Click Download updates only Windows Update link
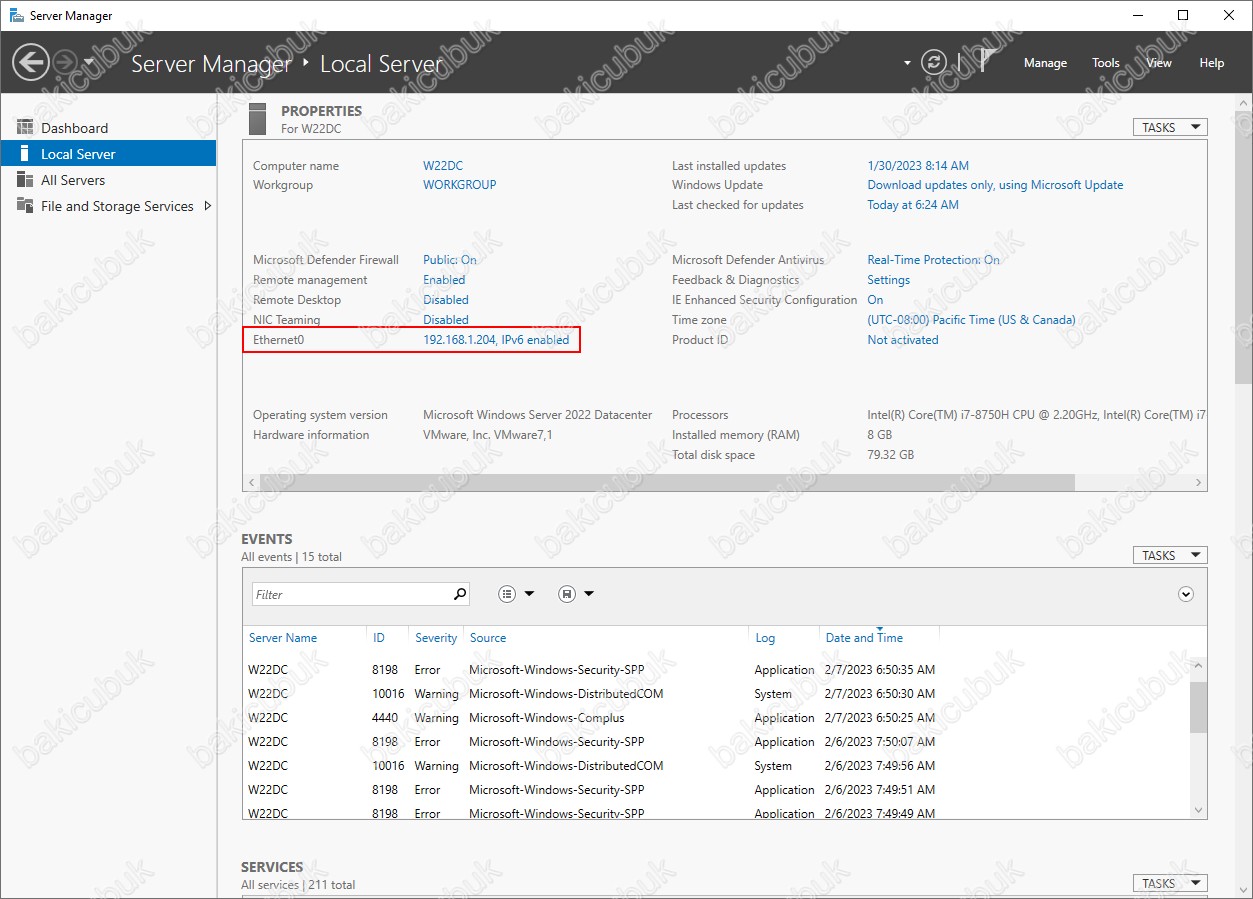Image resolution: width=1253 pixels, height=899 pixels. [995, 185]
